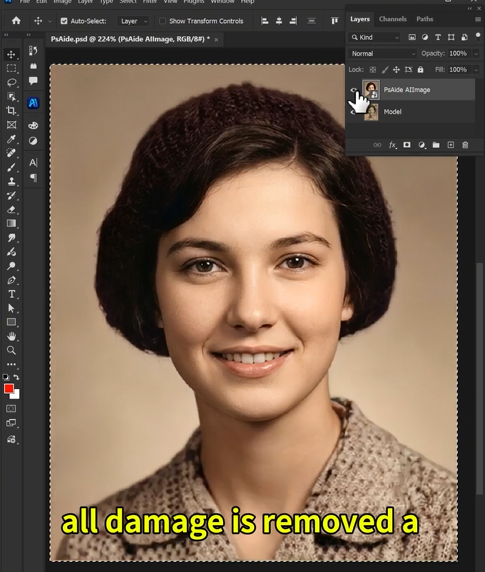This screenshot has width=485, height=572.
Task: Toggle filter for pixel layers
Action: [x=412, y=37]
